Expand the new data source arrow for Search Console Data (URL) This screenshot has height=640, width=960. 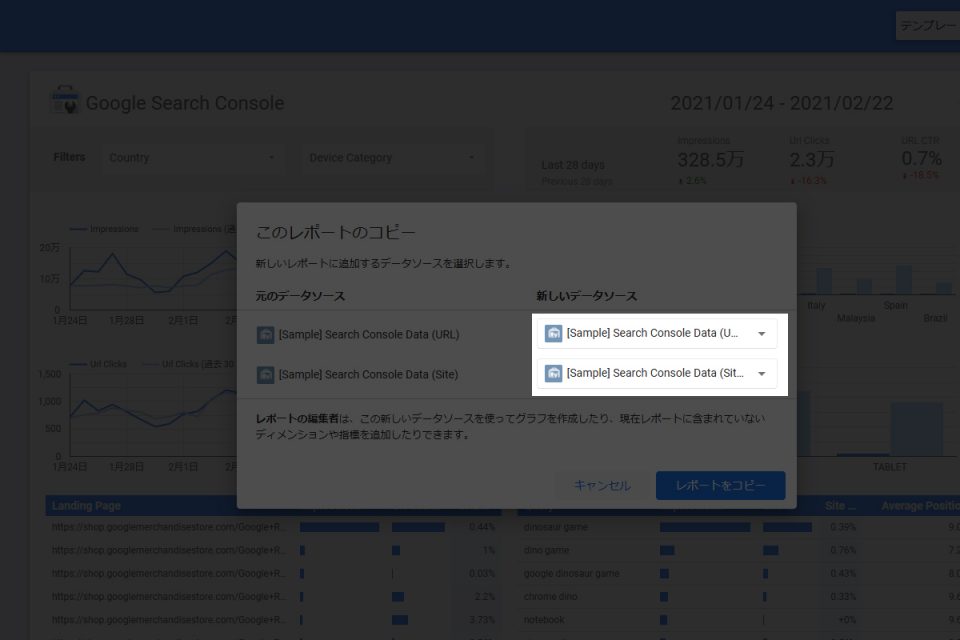pyautogui.click(x=761, y=334)
